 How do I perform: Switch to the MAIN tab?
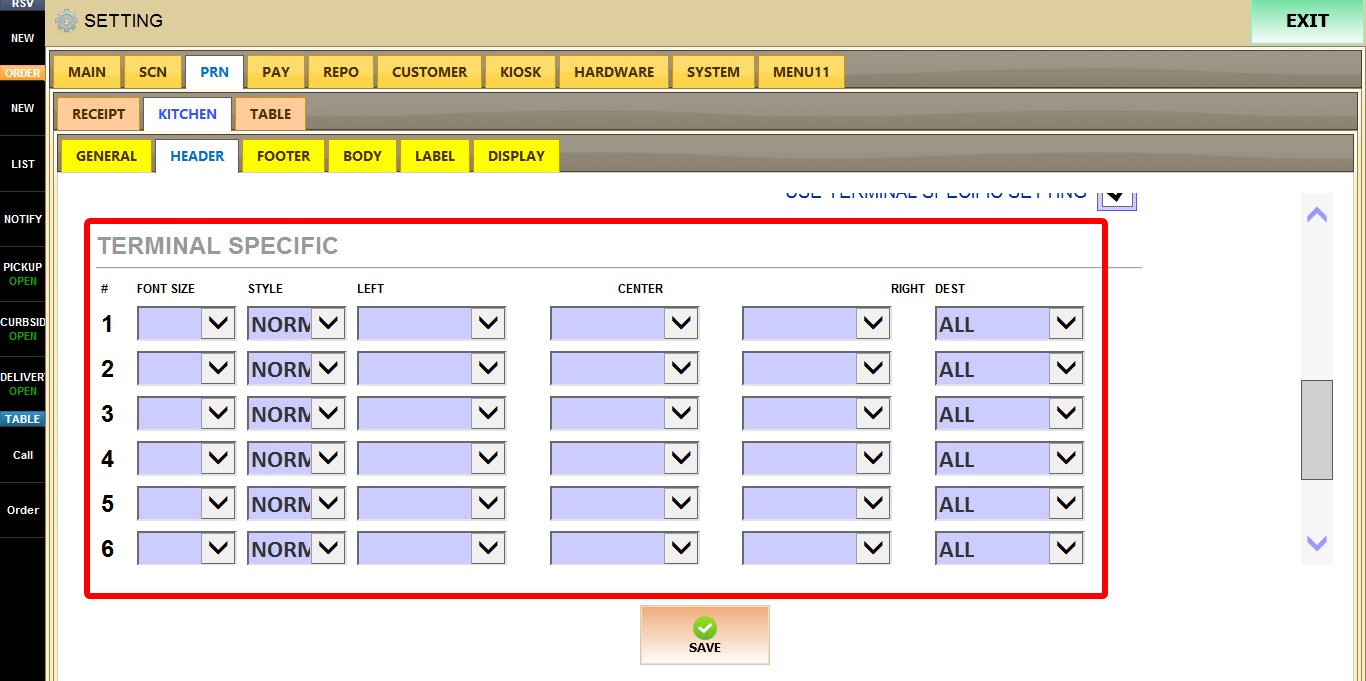(87, 72)
